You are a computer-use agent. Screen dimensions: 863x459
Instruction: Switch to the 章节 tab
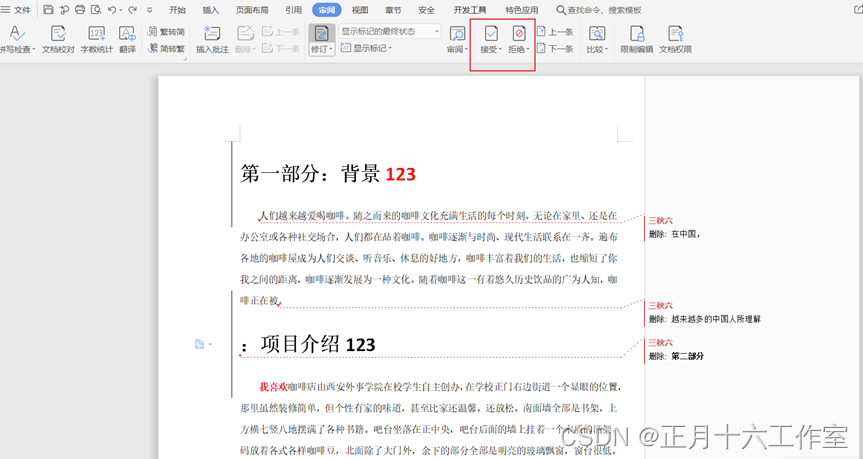coord(393,10)
